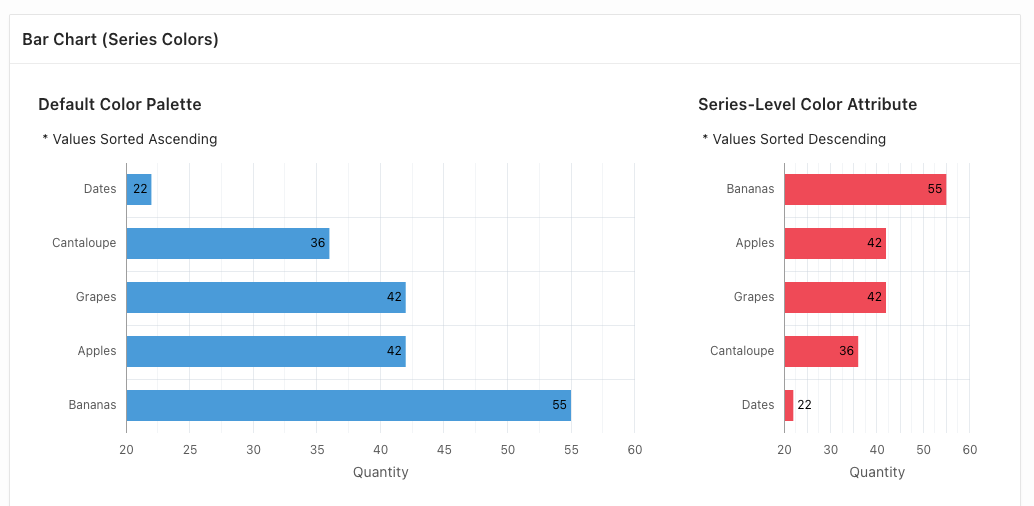1034x506 pixels.
Task: Select the red Grapes bar in right chart
Action: (836, 298)
